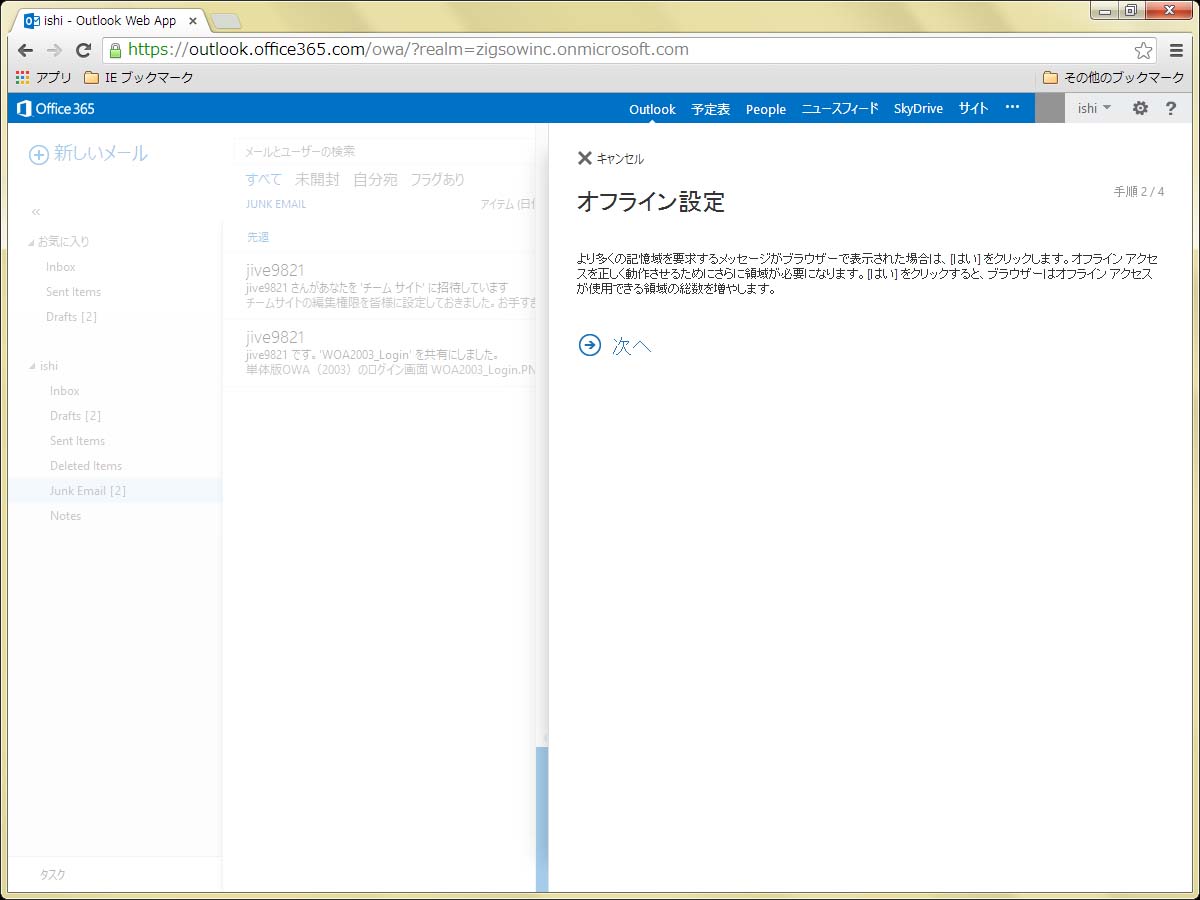
Task: Reload the page with refresh icon
Action: click(84, 50)
